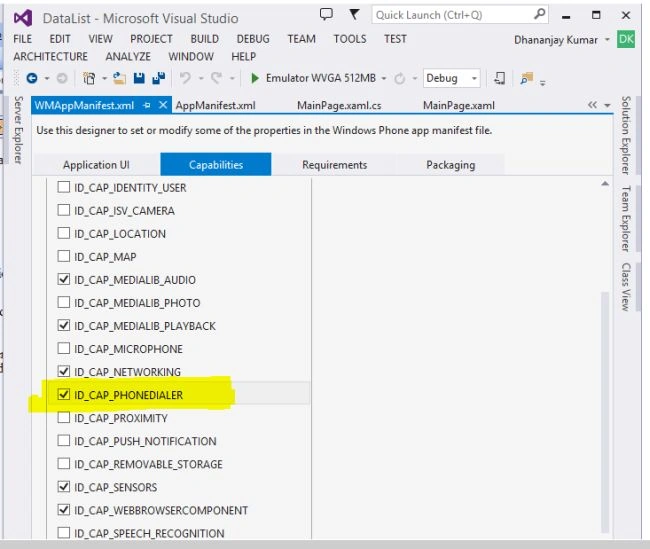Switch to Application UI designer tab

tap(96, 165)
